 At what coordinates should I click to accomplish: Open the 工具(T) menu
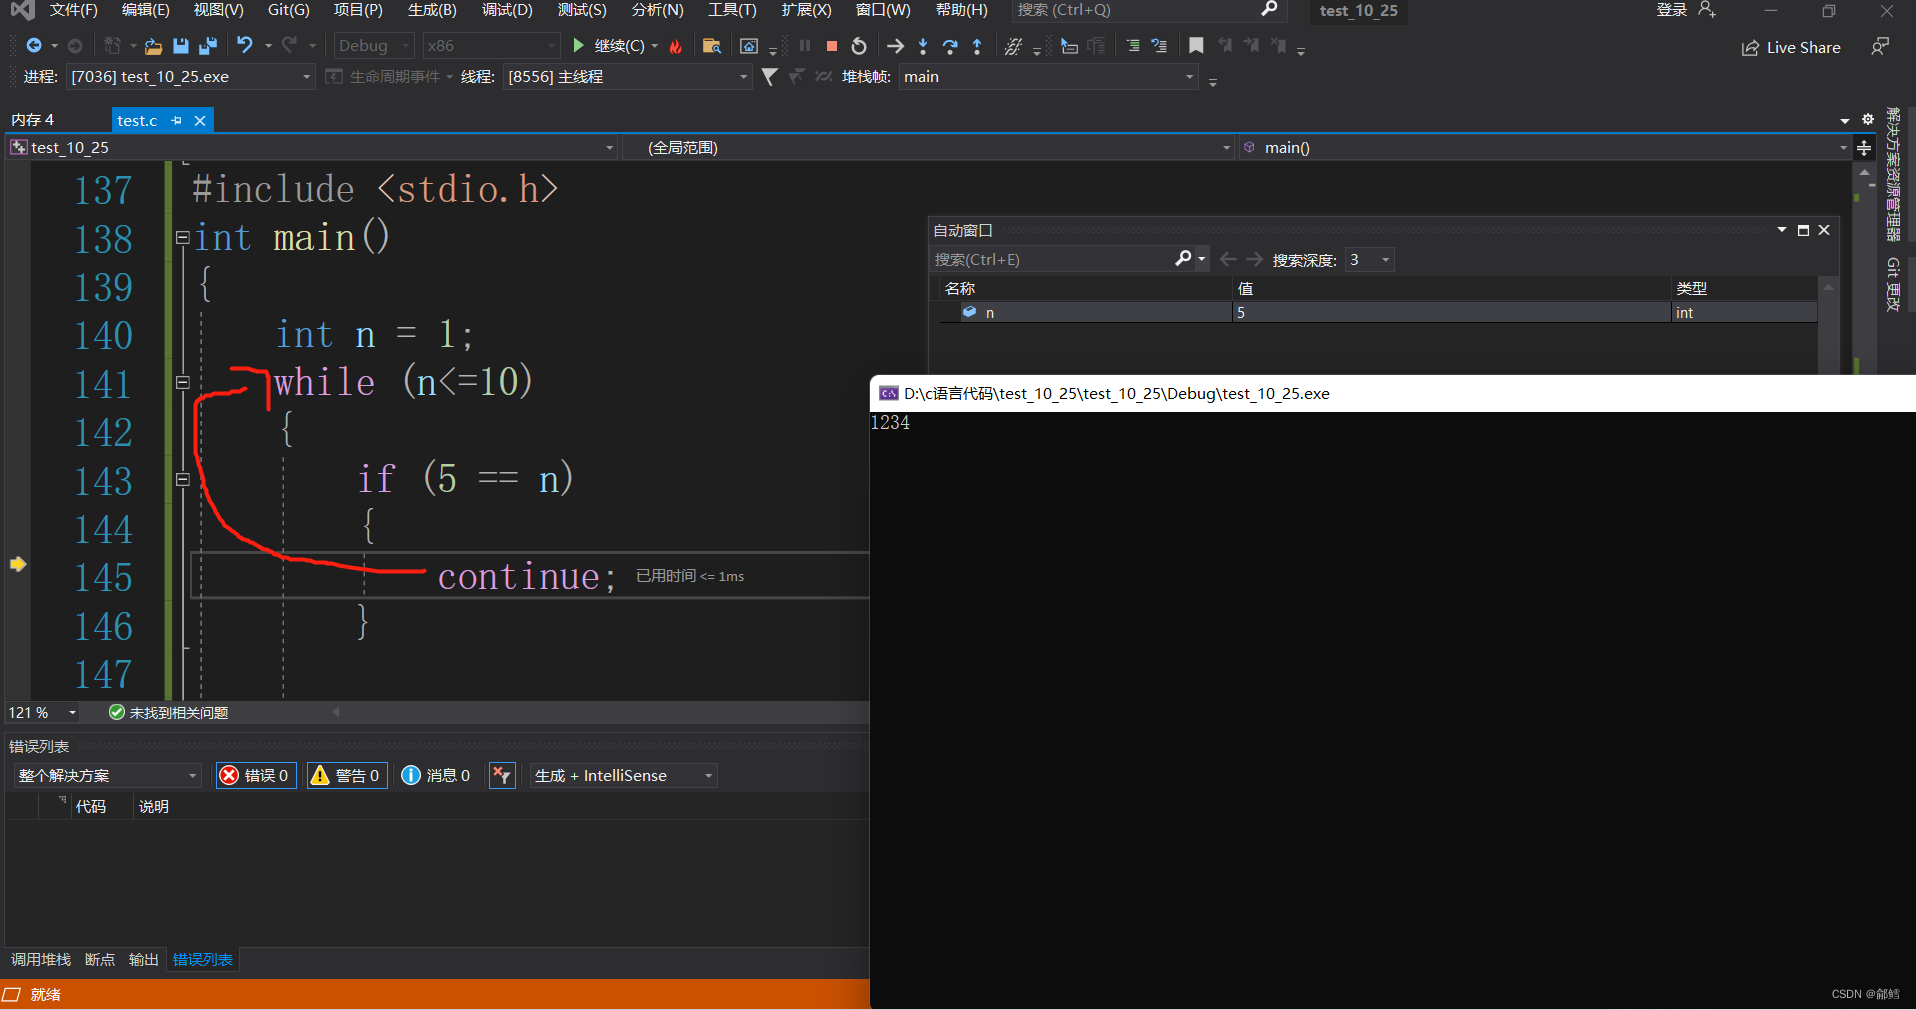click(732, 10)
